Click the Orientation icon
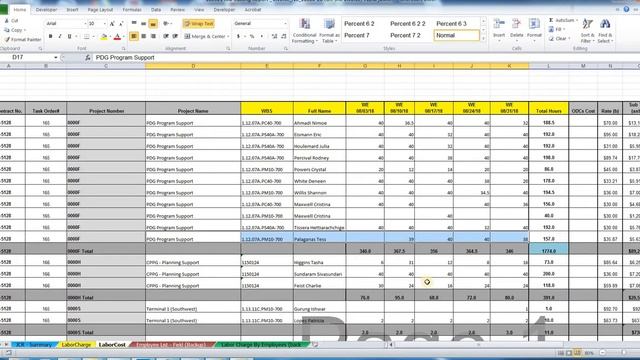This screenshot has width=640, height=360. tap(167, 24)
